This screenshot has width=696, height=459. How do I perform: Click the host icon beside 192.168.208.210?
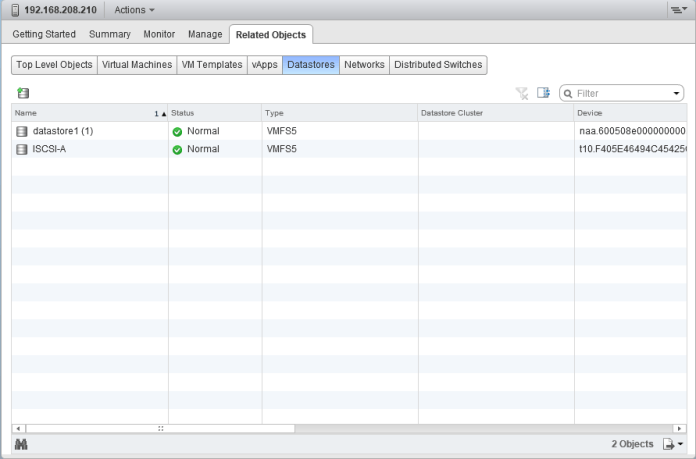click(16, 10)
